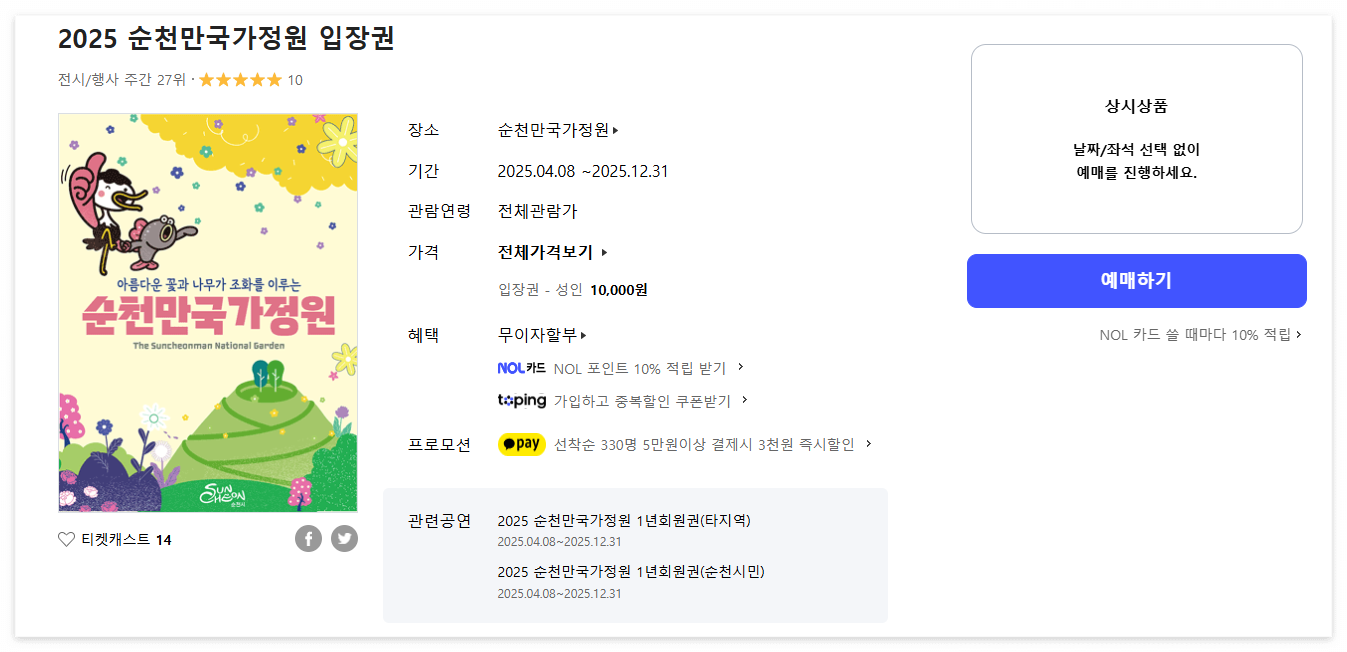
Task: Open NOL 카드 쓸 때마다 10% 적립
Action: pyautogui.click(x=1200, y=335)
